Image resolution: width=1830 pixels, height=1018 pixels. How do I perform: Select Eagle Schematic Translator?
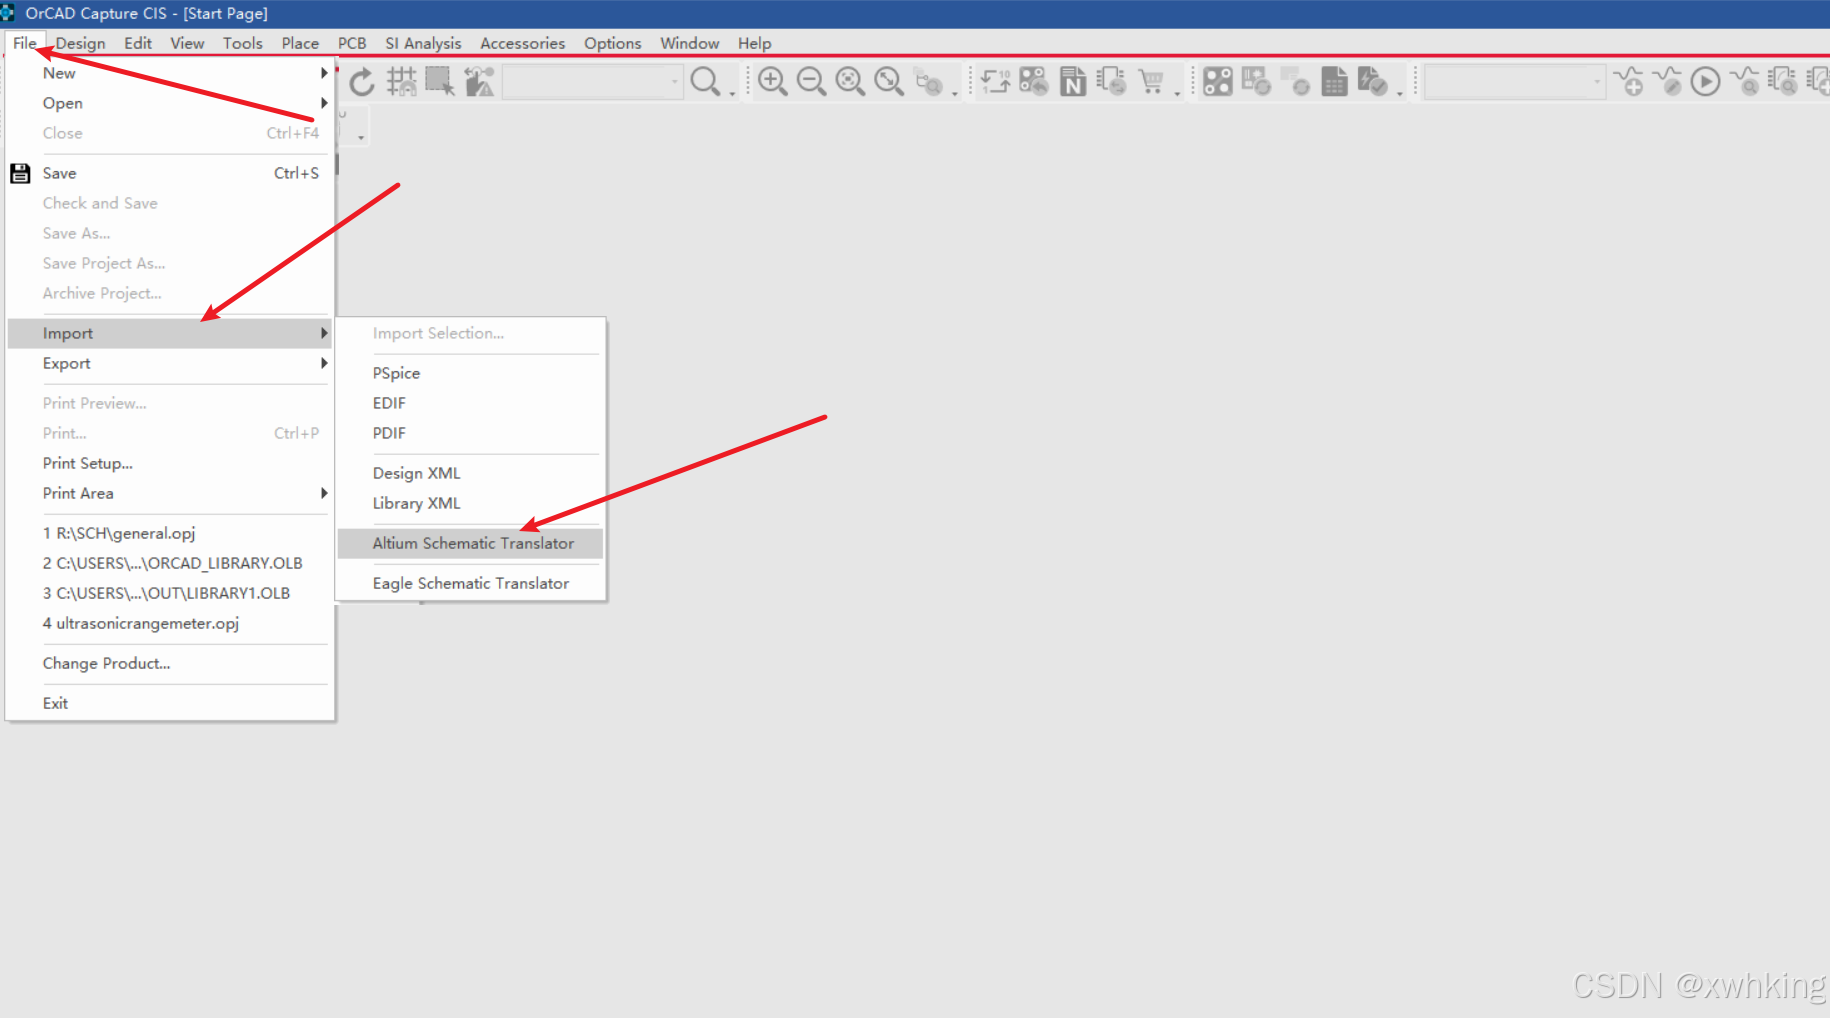click(470, 583)
